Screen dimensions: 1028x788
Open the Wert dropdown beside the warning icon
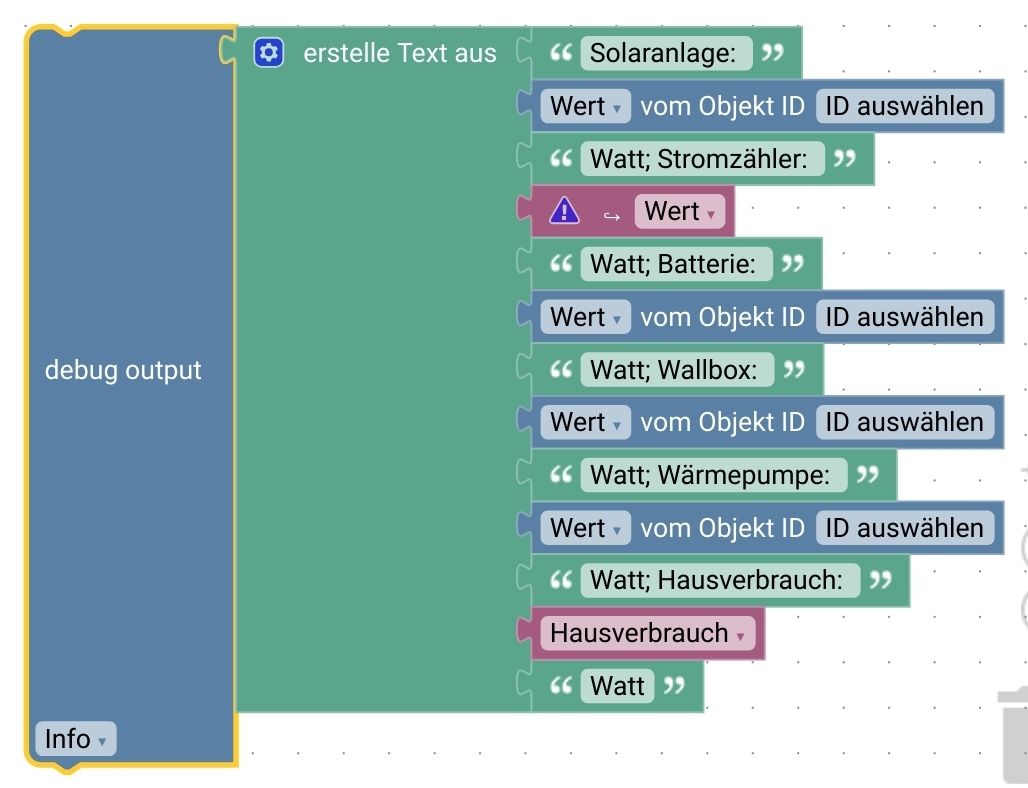(x=678, y=211)
